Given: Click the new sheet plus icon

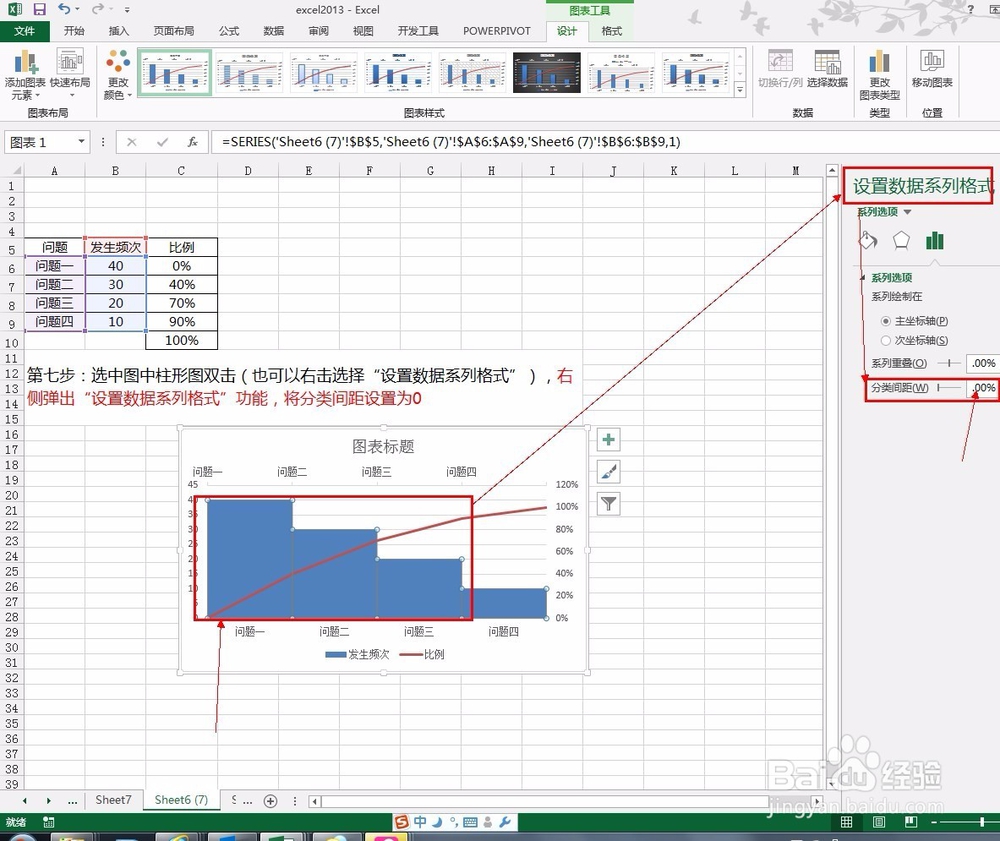Looking at the screenshot, I should pos(270,801).
